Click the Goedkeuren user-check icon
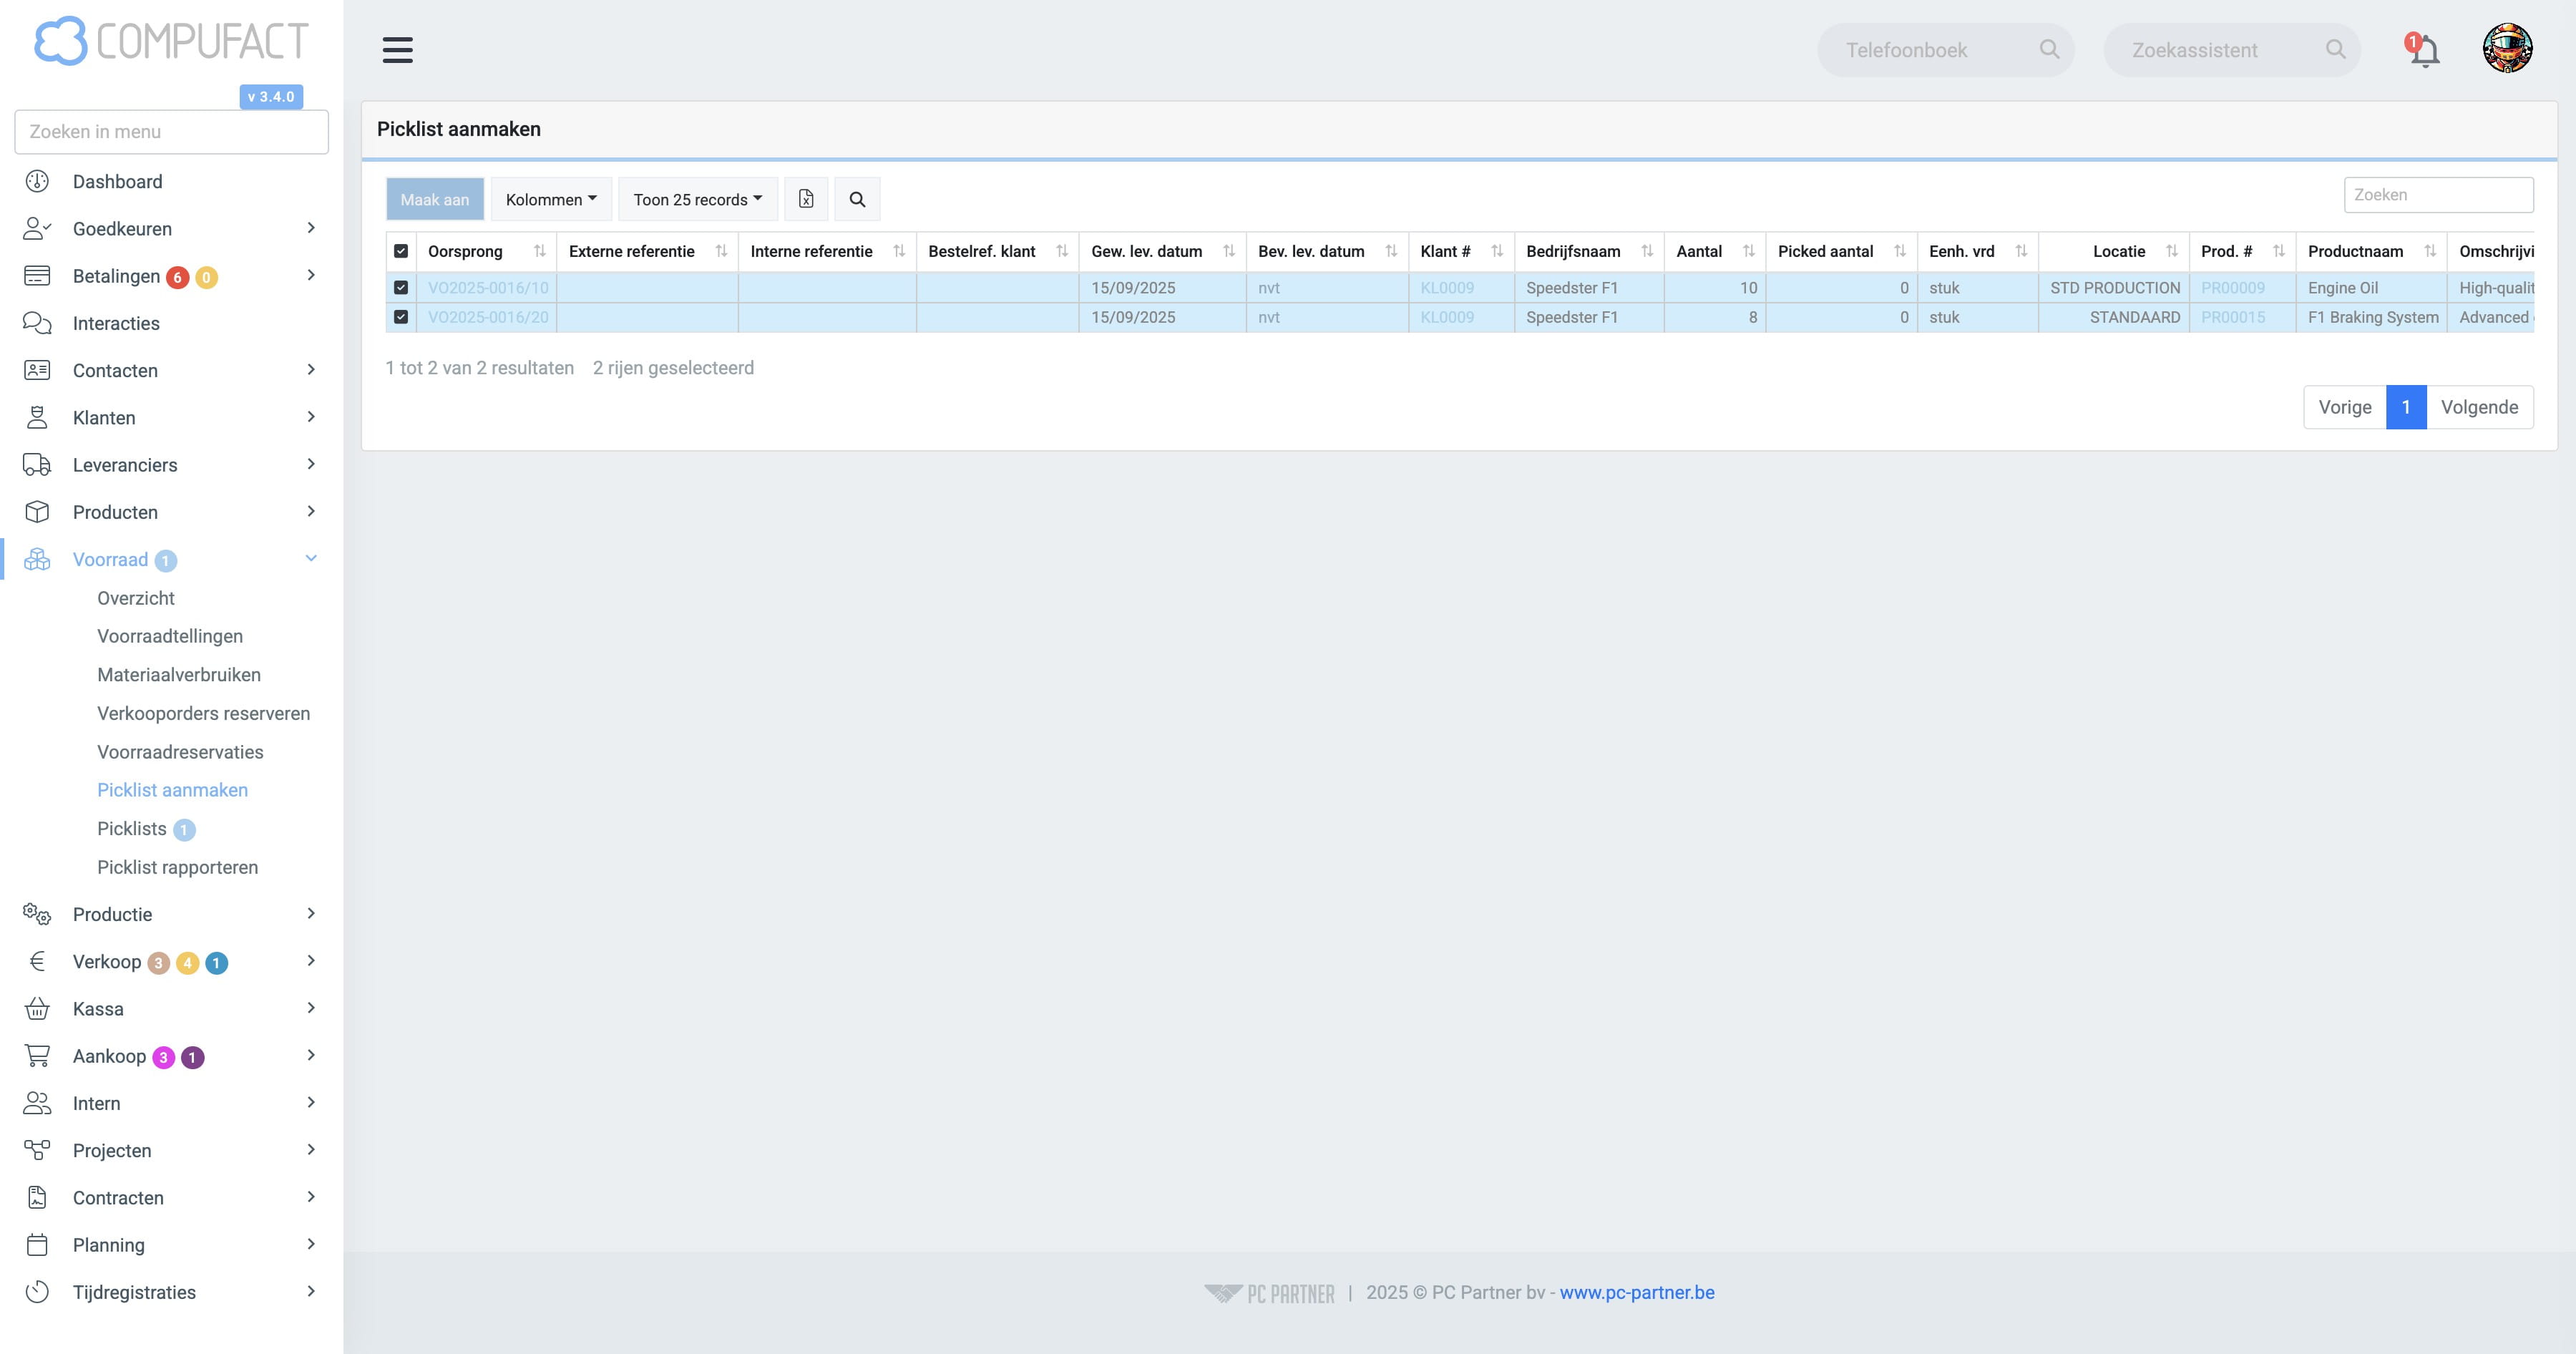This screenshot has height=1354, width=2576. [37, 229]
